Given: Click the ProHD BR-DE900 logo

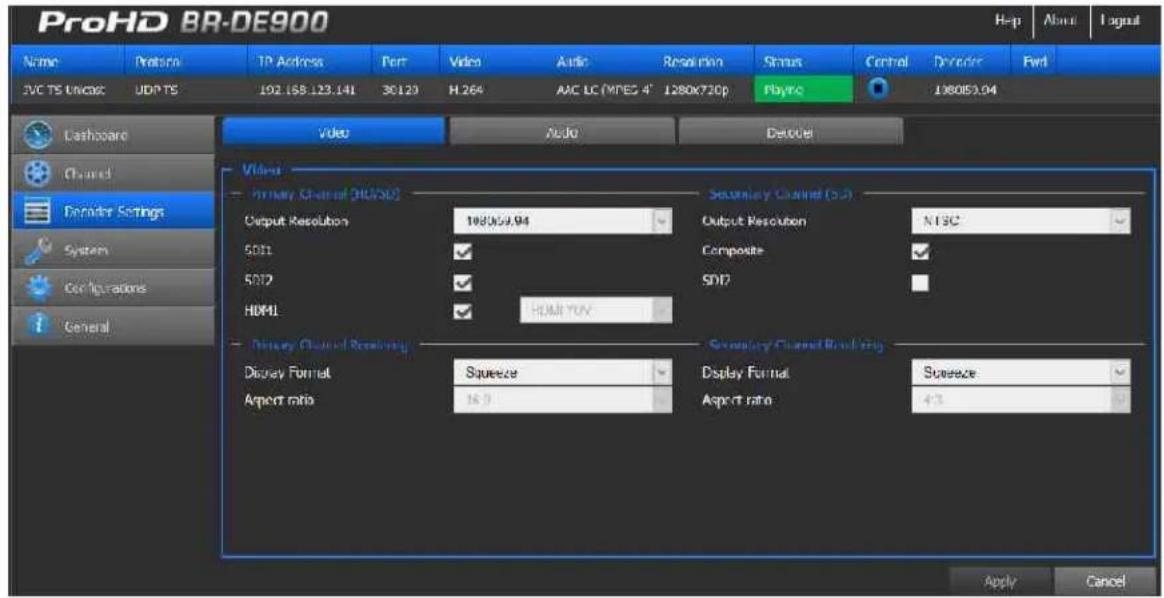Looking at the screenshot, I should click(183, 24).
